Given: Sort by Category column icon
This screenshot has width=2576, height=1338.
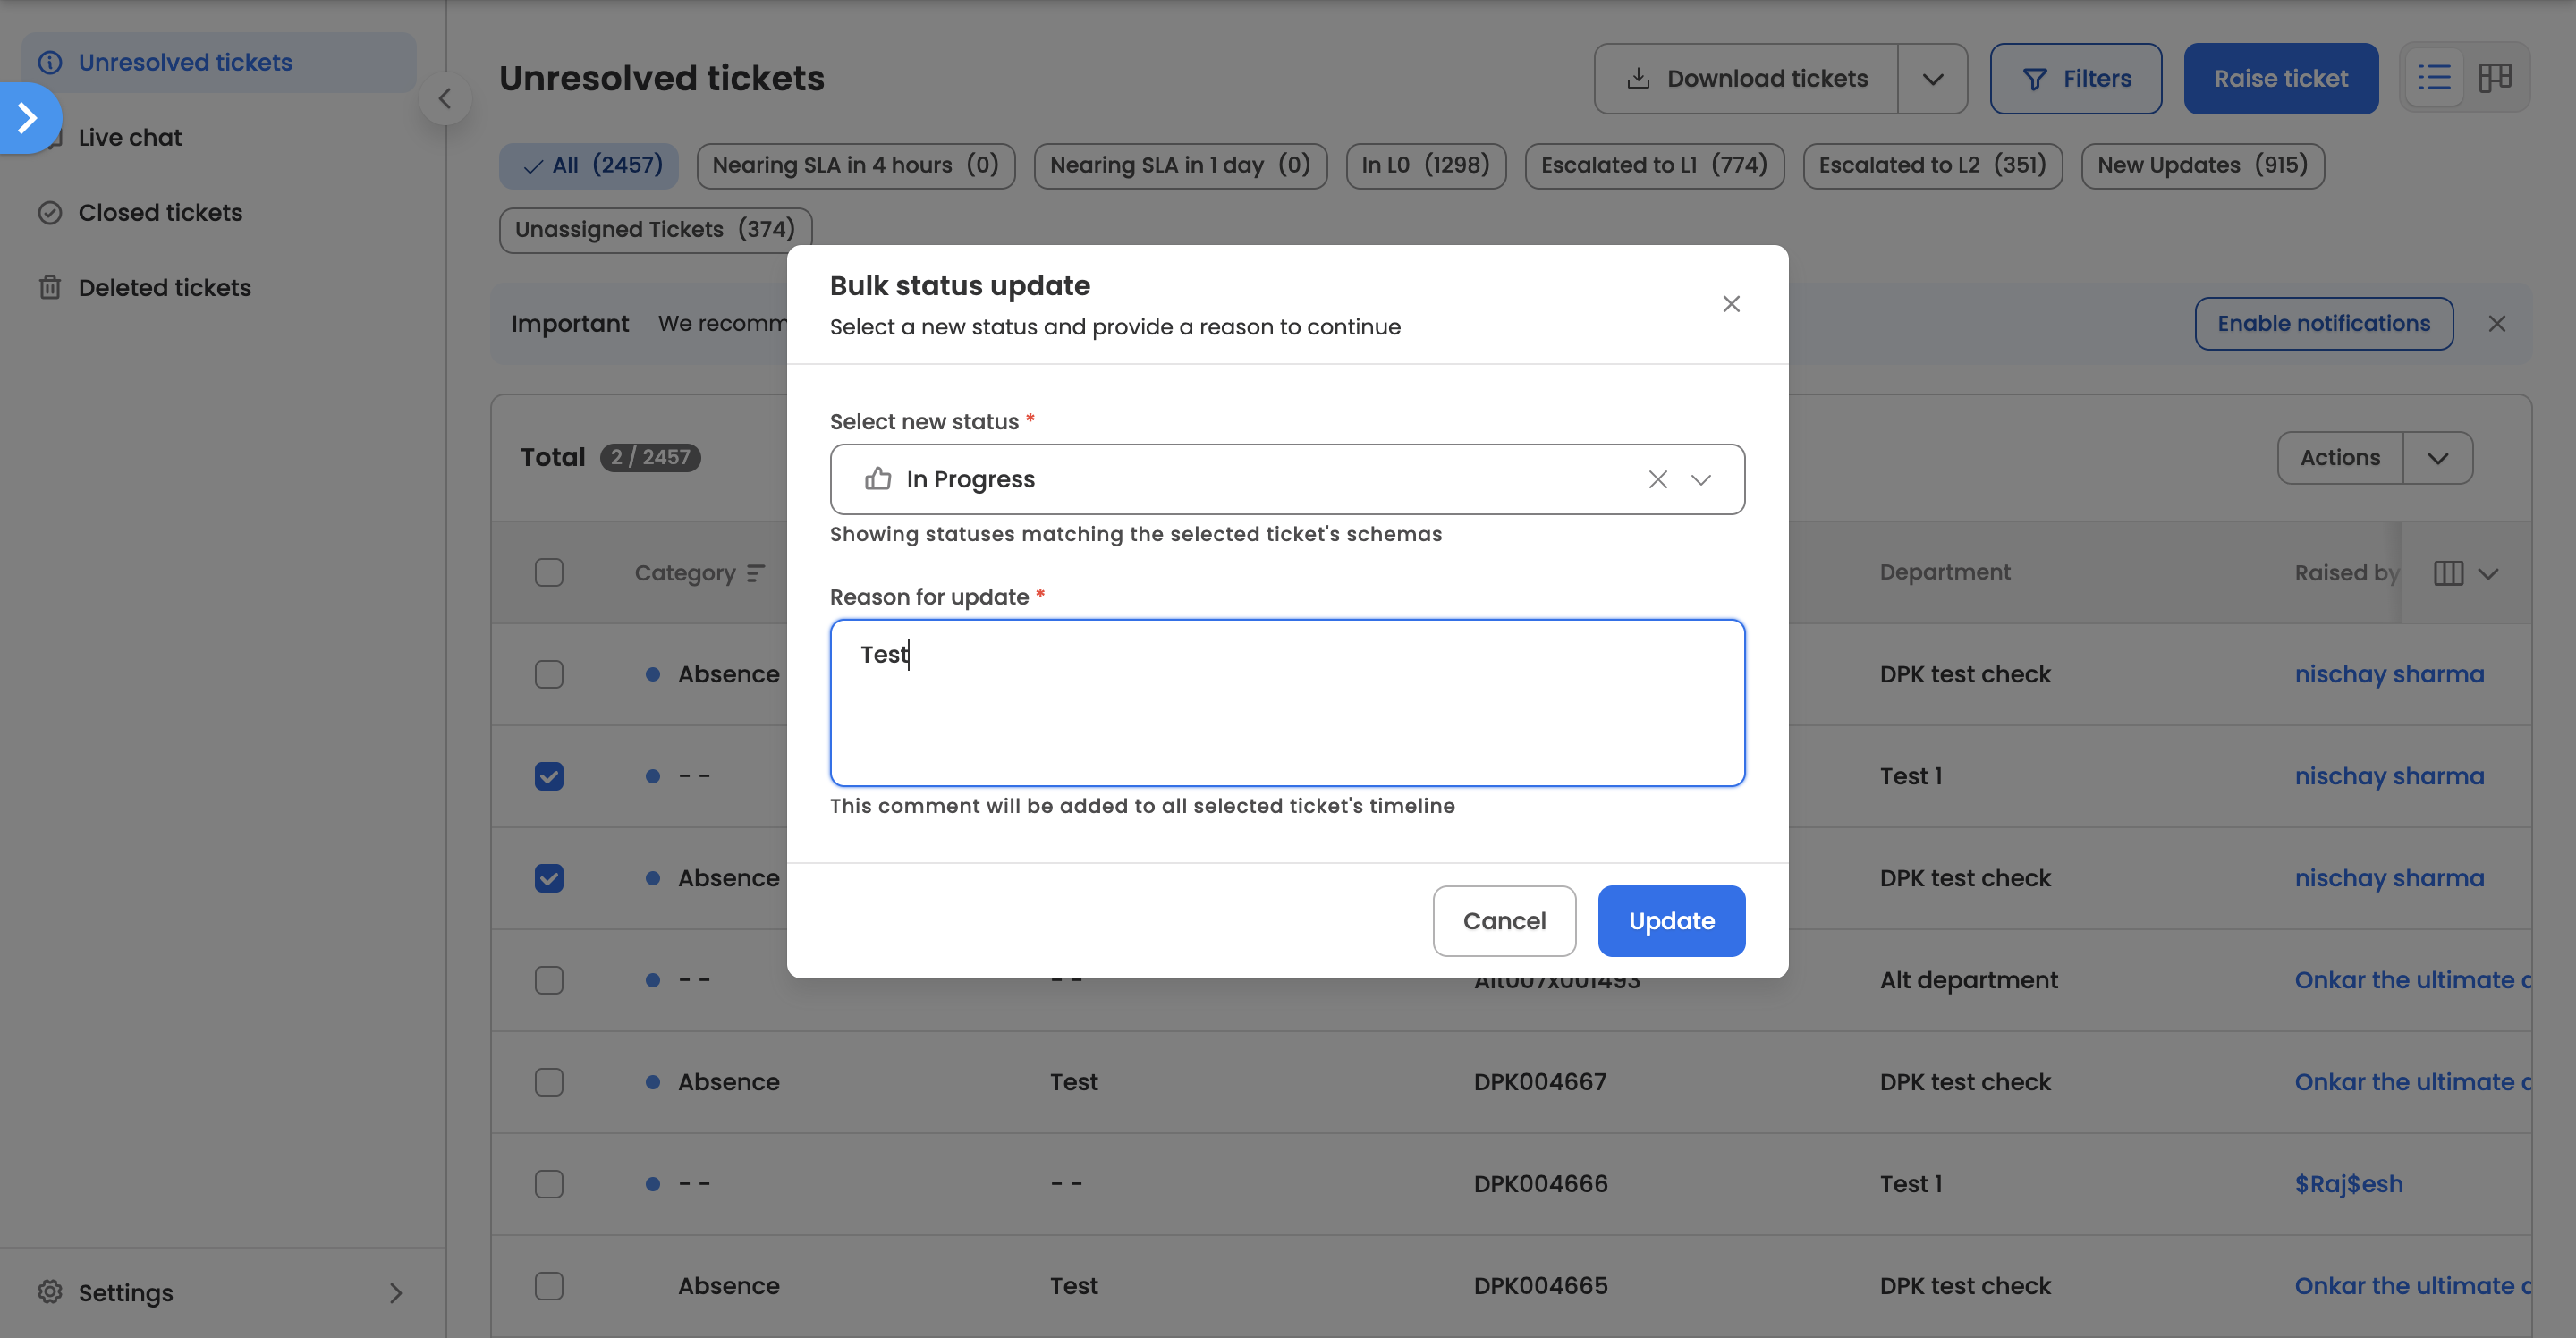Looking at the screenshot, I should [756, 573].
